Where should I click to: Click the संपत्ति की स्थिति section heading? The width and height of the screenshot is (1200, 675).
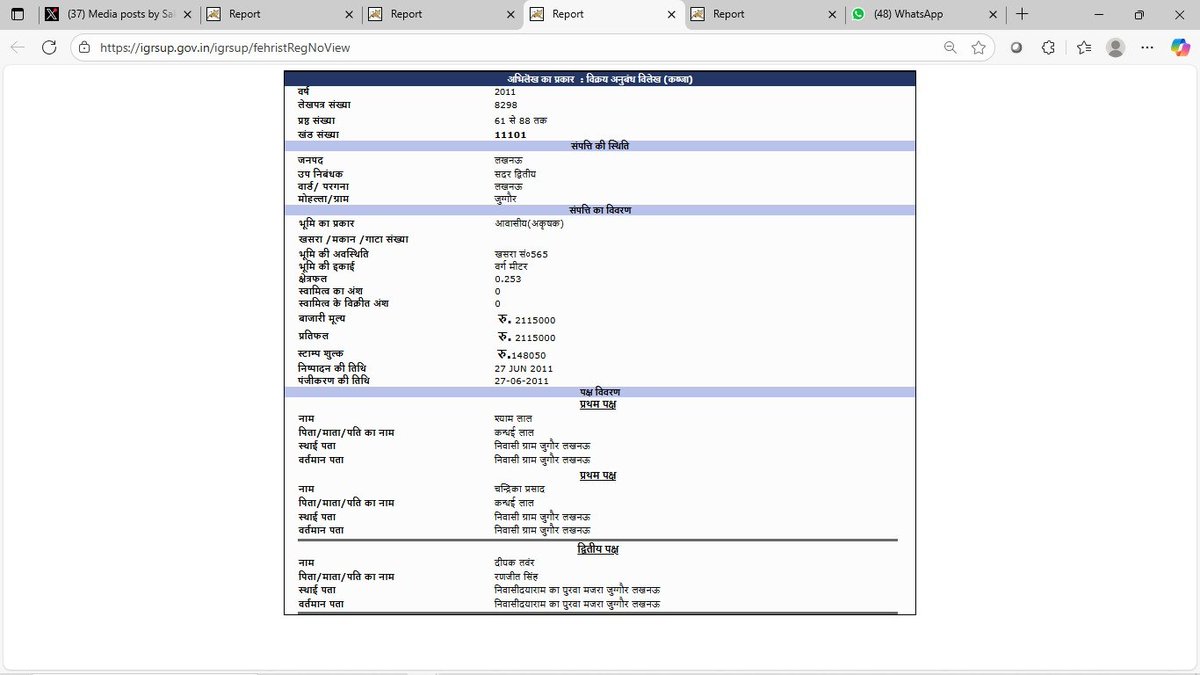tap(599, 146)
